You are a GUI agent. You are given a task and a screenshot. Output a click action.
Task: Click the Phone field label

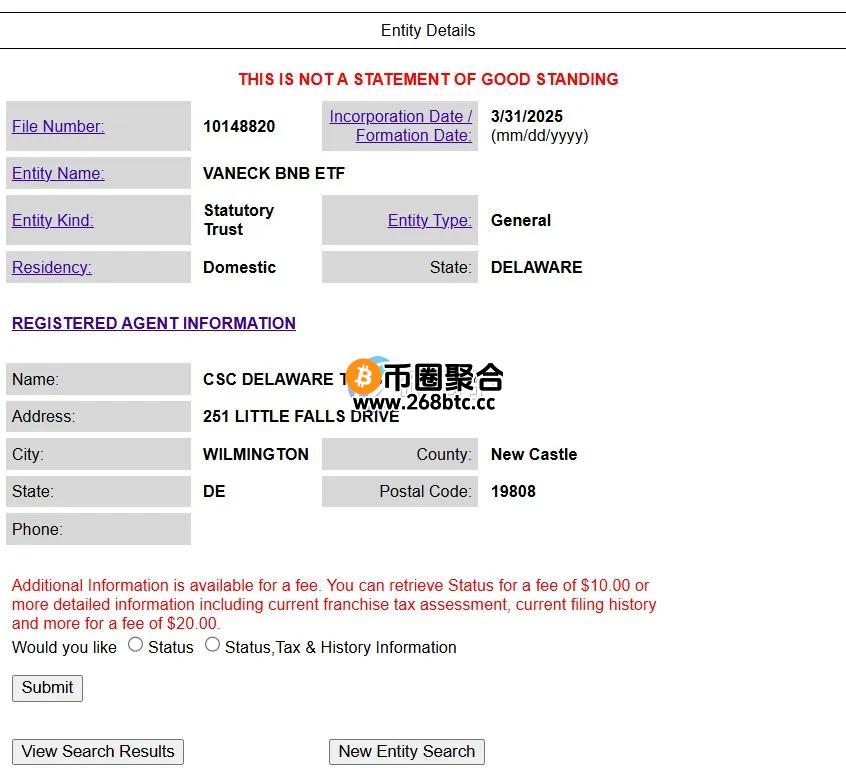[x=37, y=529]
